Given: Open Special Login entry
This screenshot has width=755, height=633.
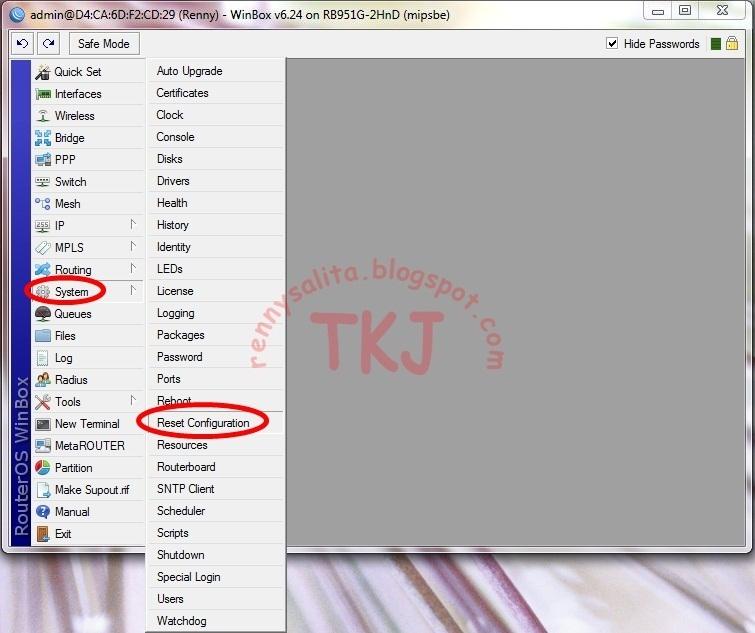Looking at the screenshot, I should [x=216, y=577].
